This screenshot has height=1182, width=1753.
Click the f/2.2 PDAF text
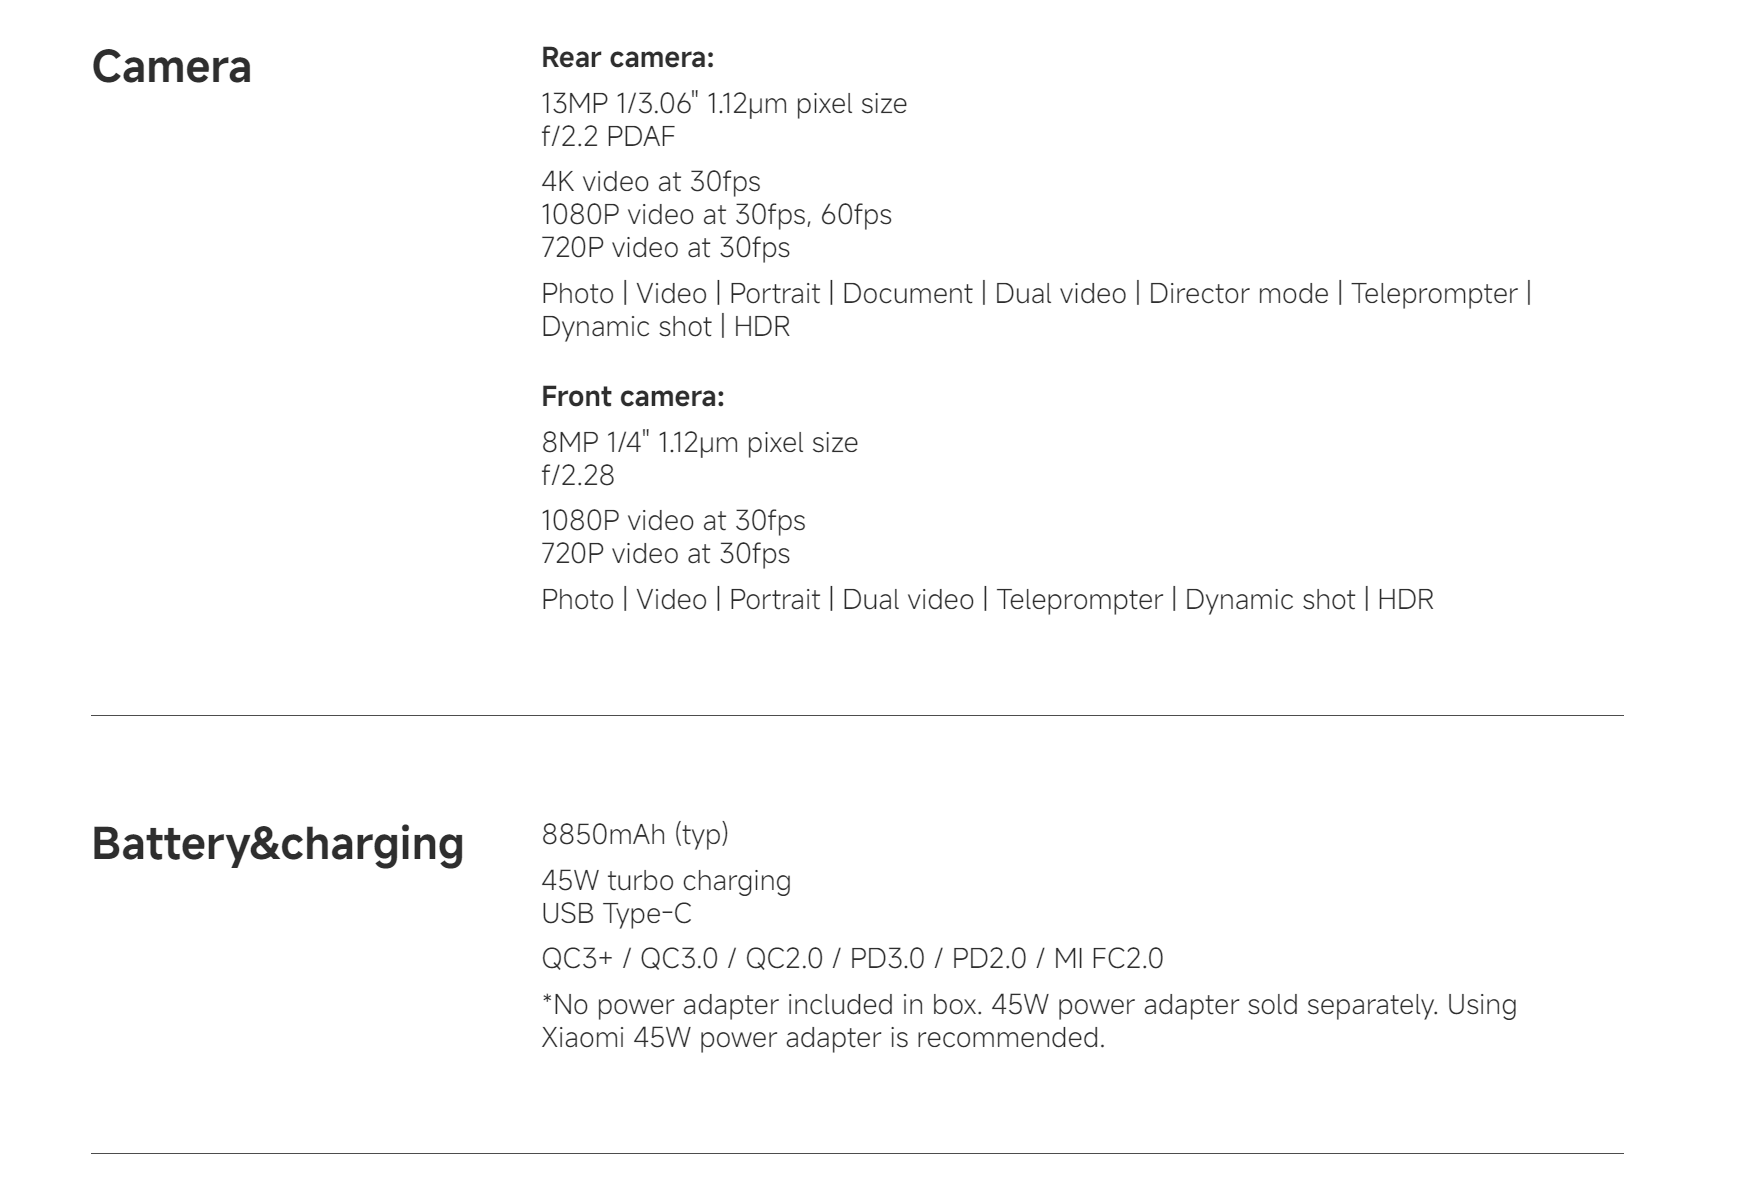[608, 137]
